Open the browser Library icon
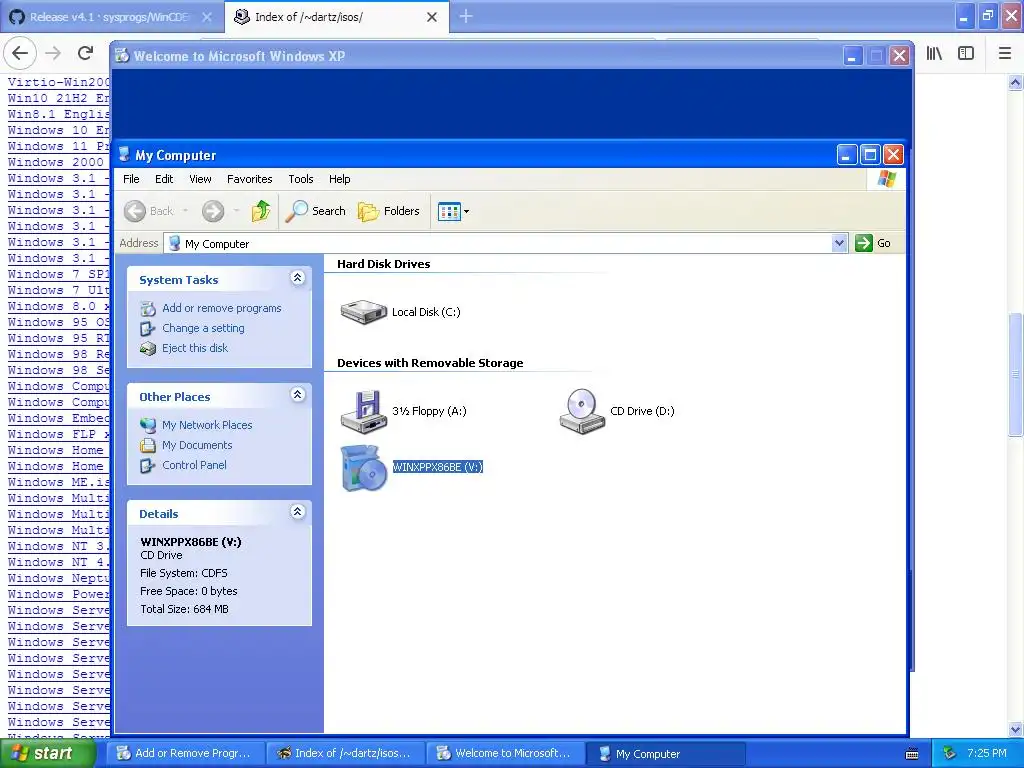Screen dimensions: 1024x768 pos(935,54)
